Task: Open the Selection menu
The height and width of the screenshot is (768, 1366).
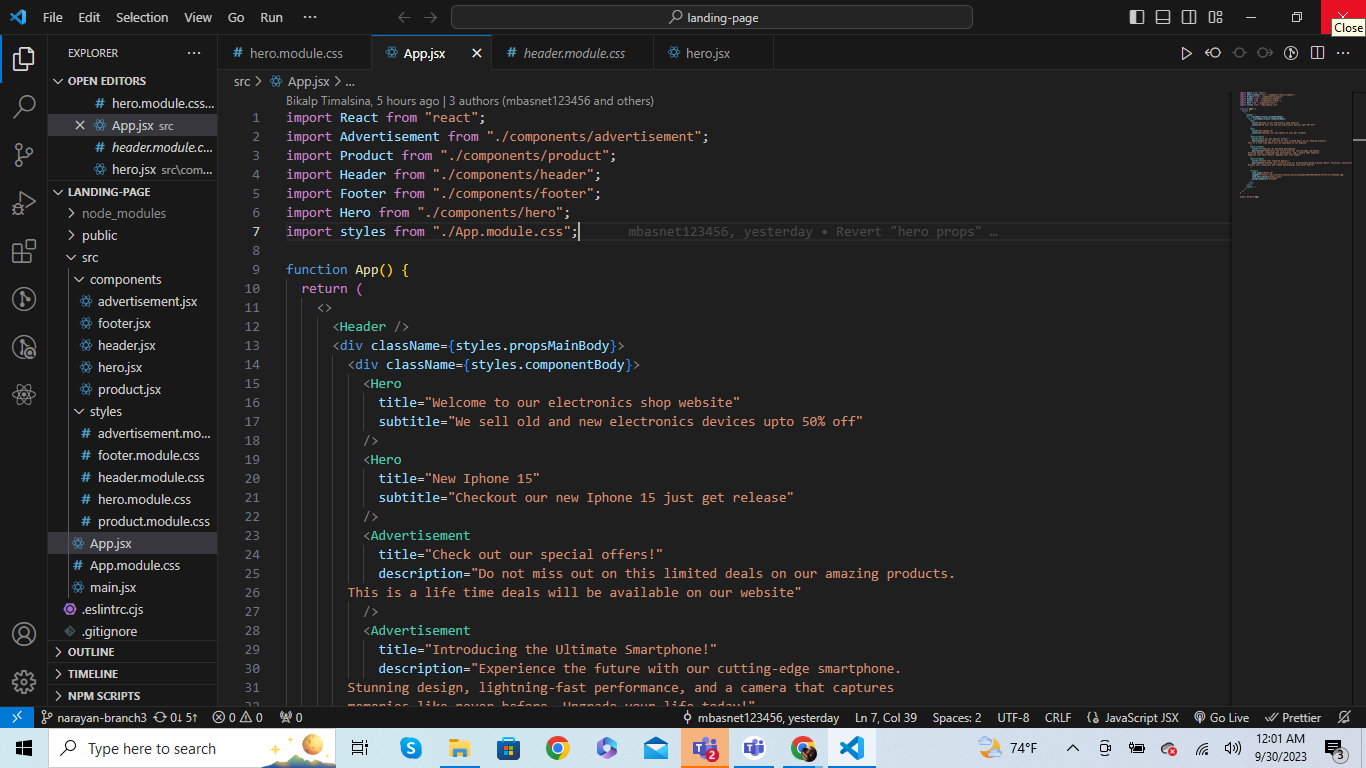Action: tap(142, 17)
